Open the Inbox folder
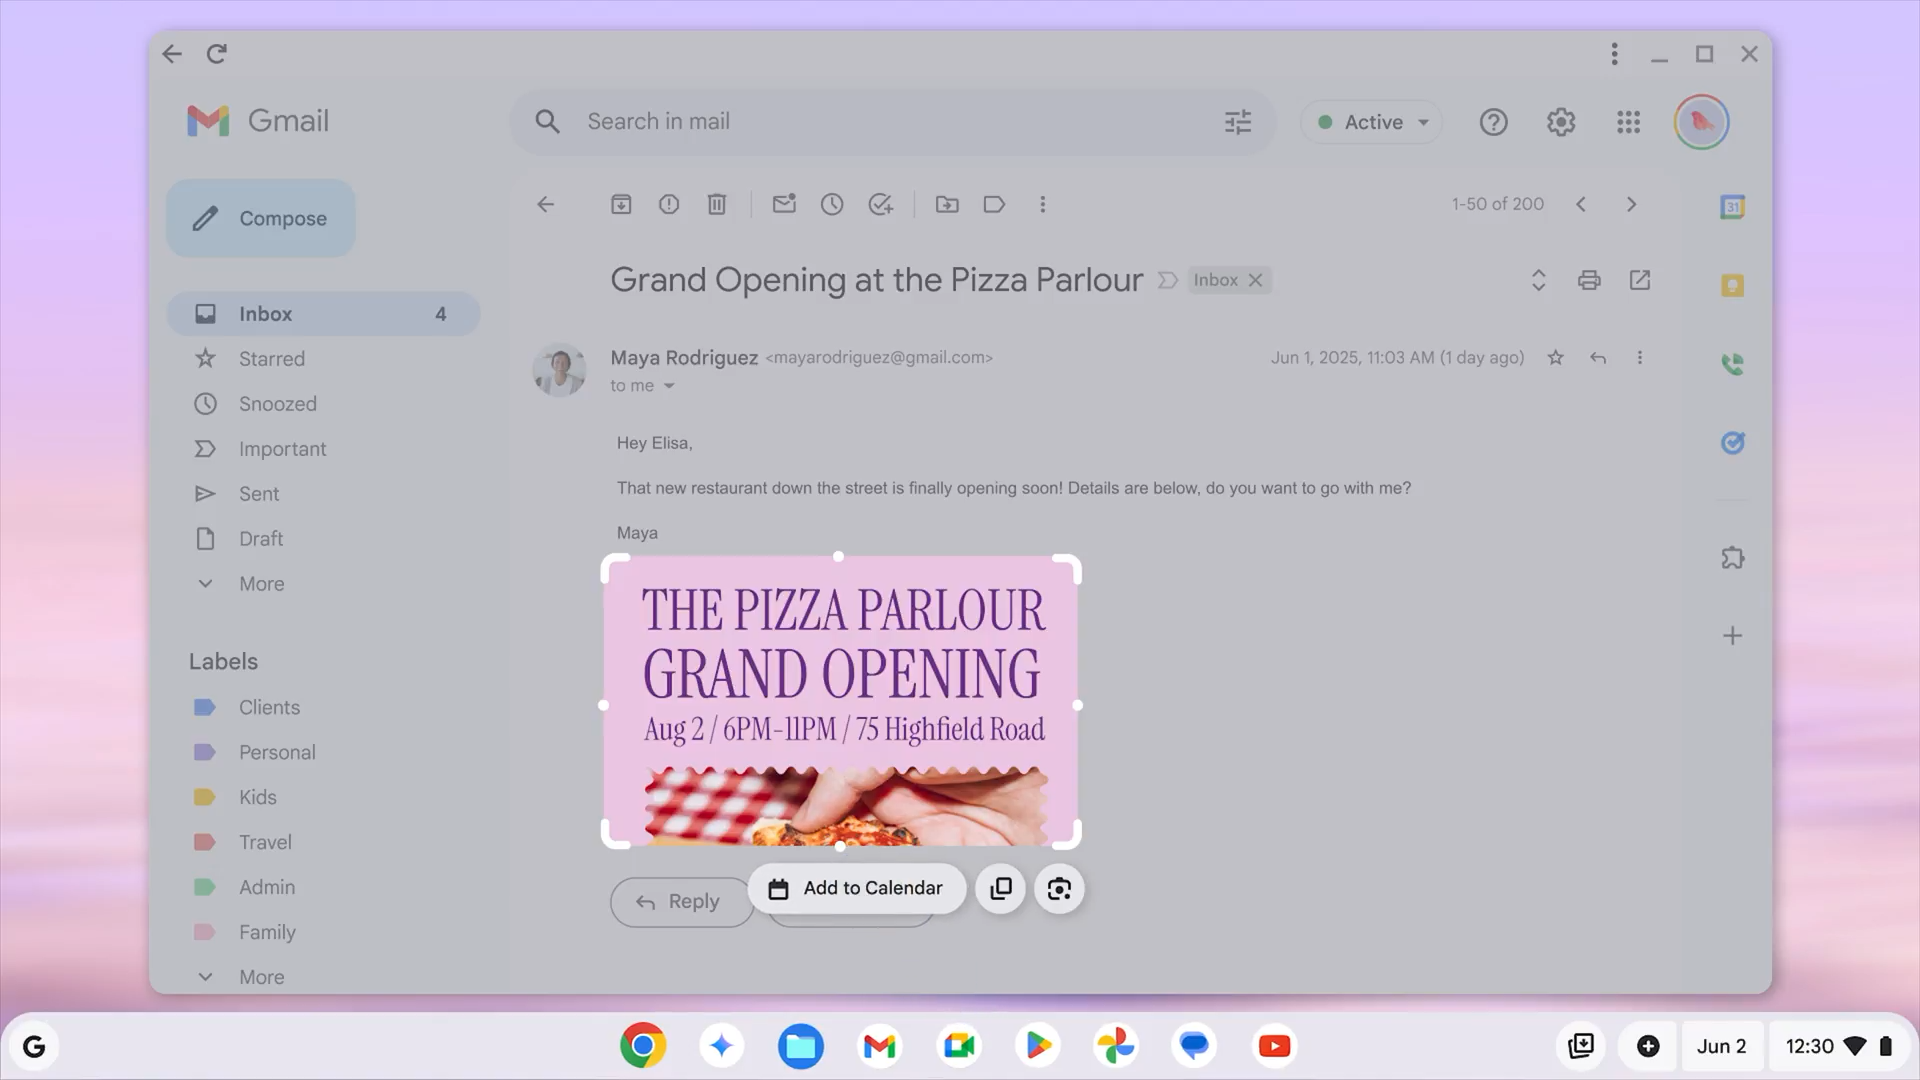The height and width of the screenshot is (1080, 1920). click(x=323, y=314)
